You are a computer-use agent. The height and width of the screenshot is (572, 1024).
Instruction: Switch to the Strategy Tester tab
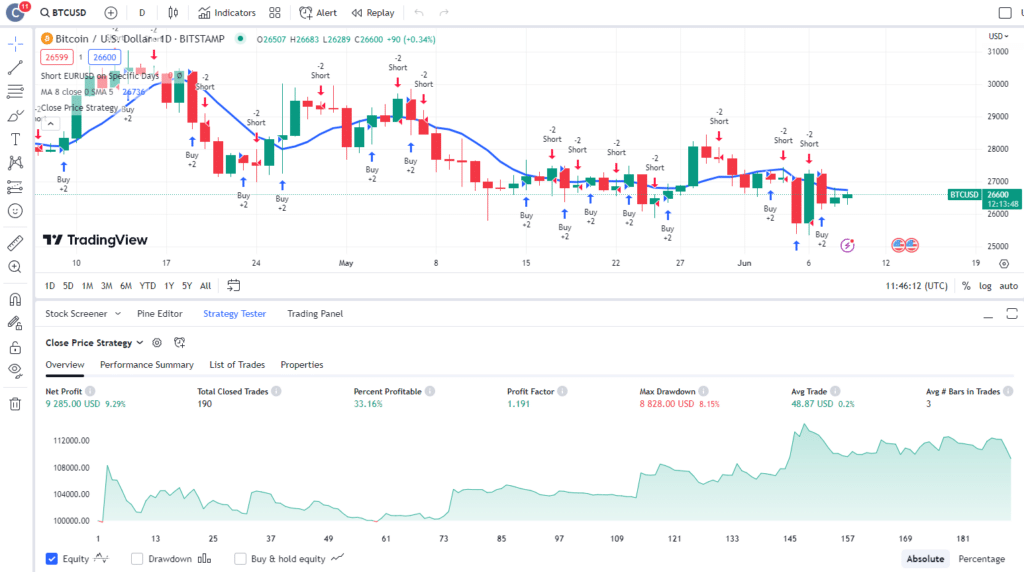[x=234, y=313]
